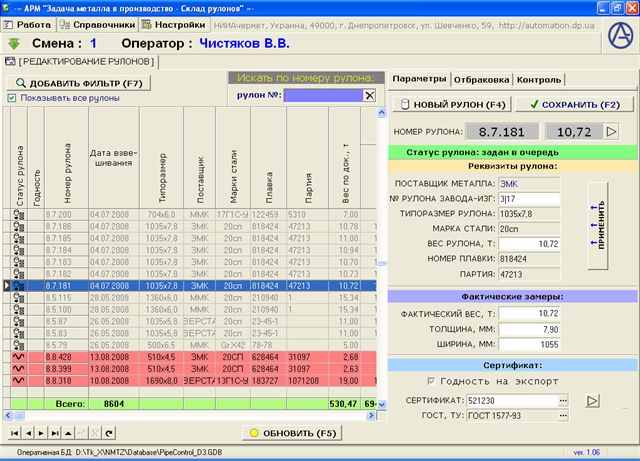Click 'Марки стали' column header
Screen dimensions: 640x461
point(233,158)
